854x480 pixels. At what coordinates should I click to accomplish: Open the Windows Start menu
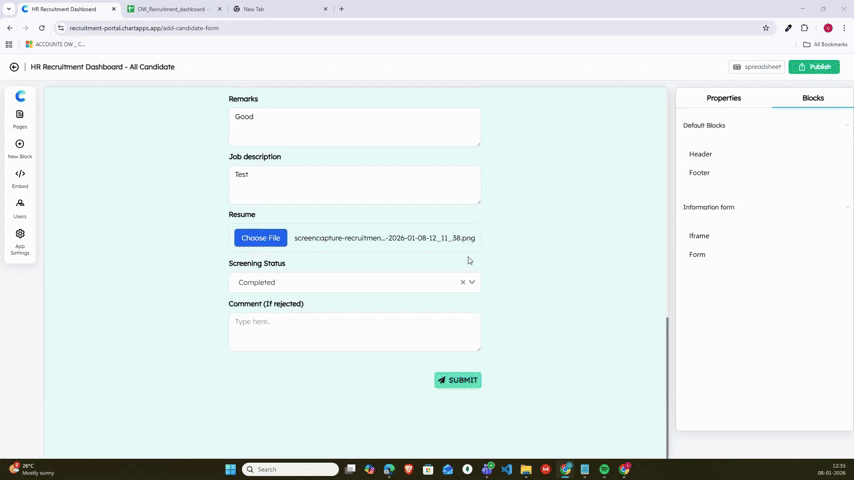(230, 469)
